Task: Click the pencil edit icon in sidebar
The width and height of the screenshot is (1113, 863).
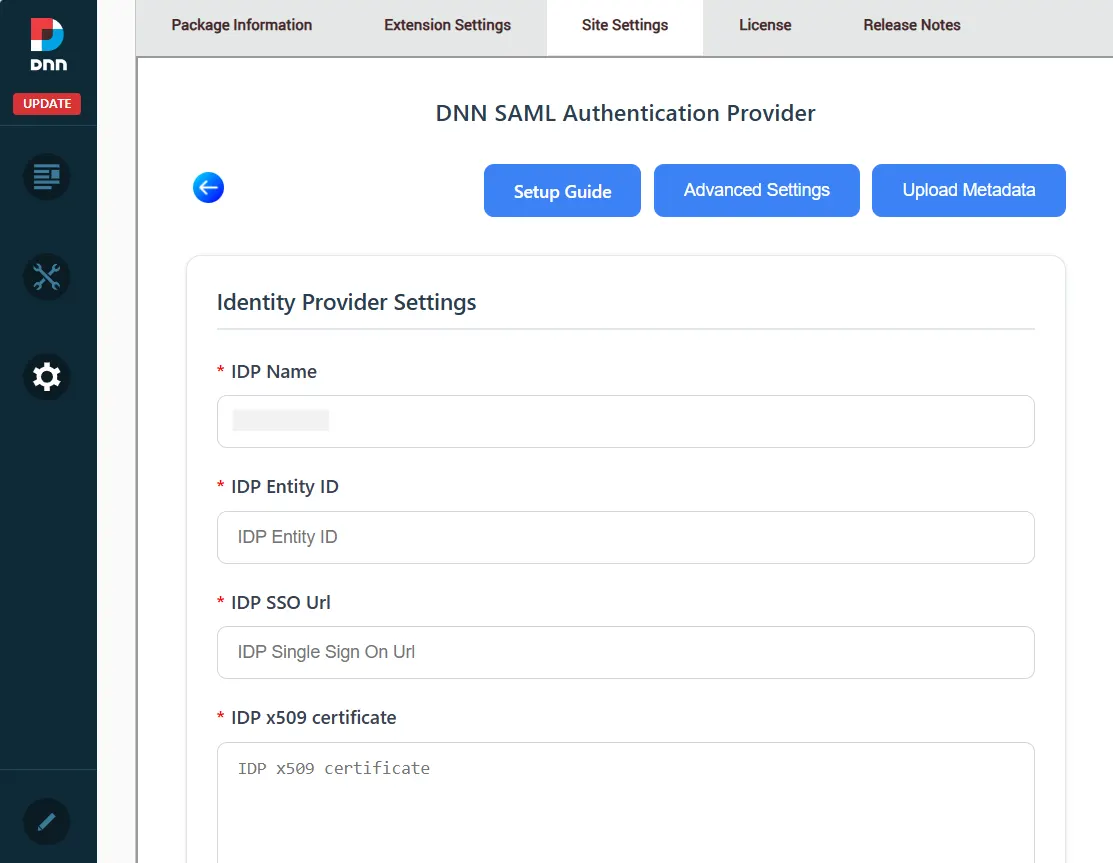Action: (47, 822)
